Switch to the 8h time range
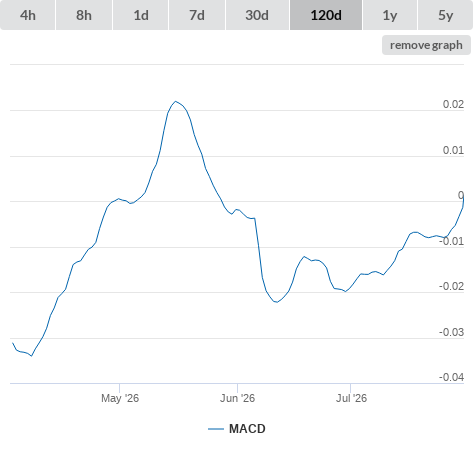 coord(84,15)
